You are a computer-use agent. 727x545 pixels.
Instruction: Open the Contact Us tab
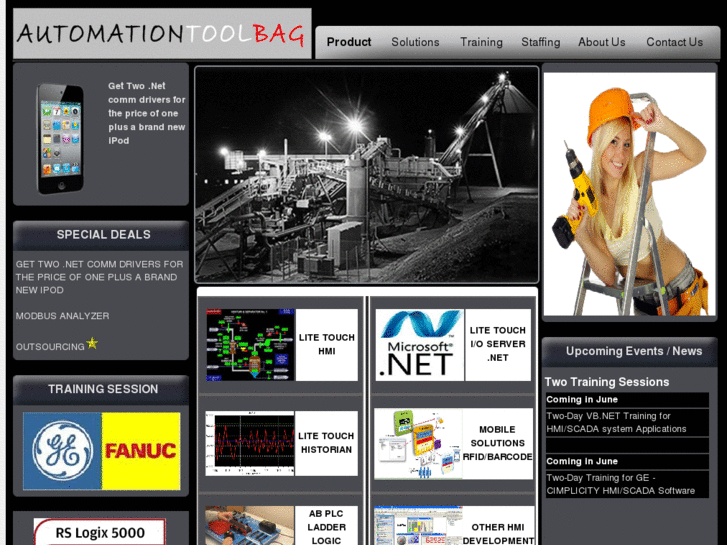[674, 42]
